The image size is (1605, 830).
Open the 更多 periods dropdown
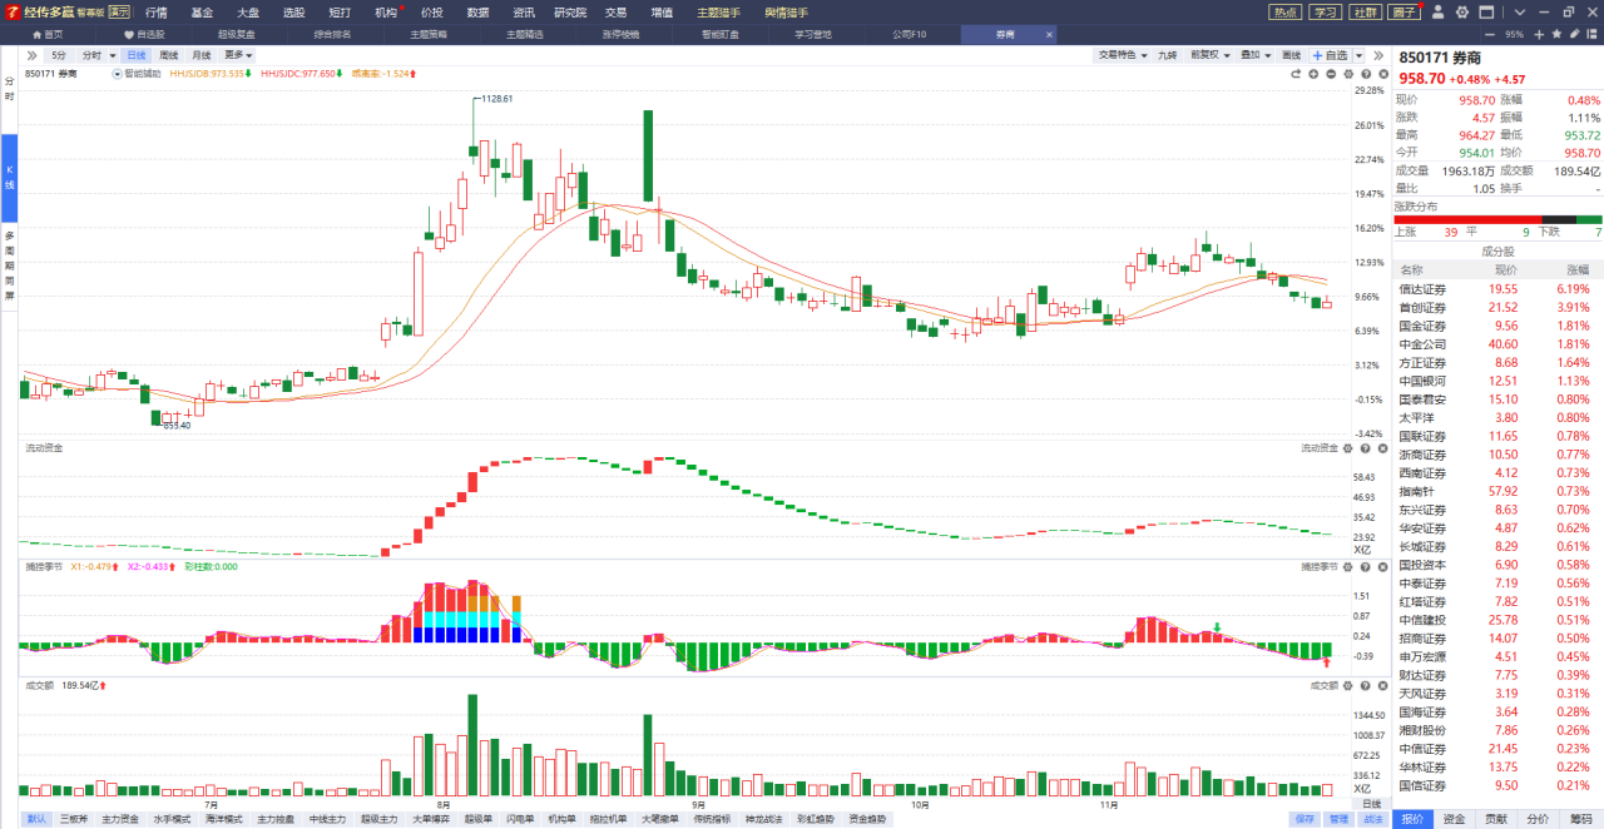click(x=238, y=56)
